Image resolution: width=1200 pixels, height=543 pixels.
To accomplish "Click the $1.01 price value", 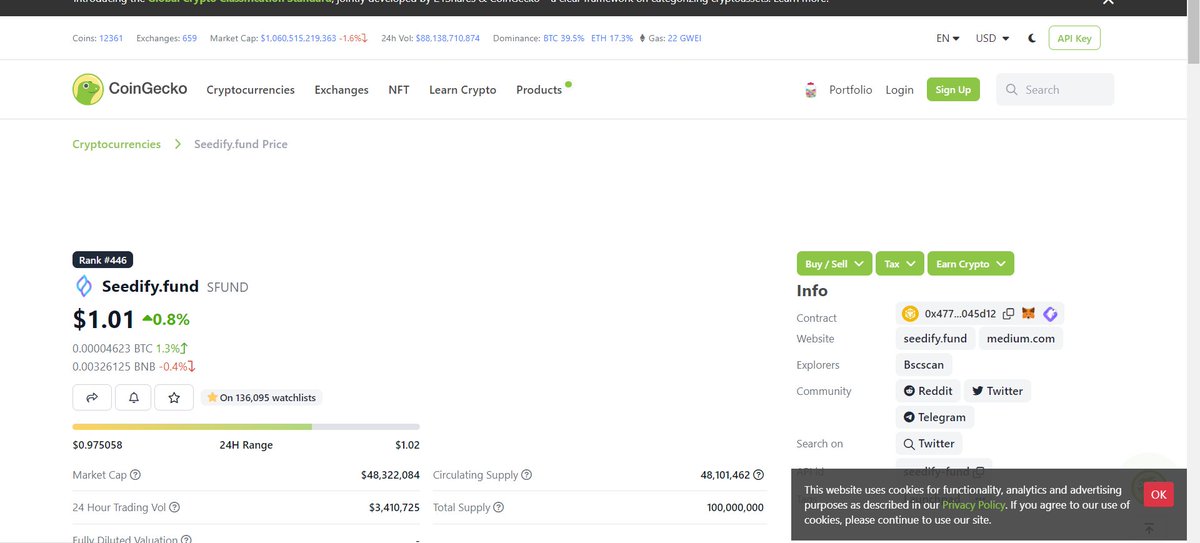I will 103,319.
